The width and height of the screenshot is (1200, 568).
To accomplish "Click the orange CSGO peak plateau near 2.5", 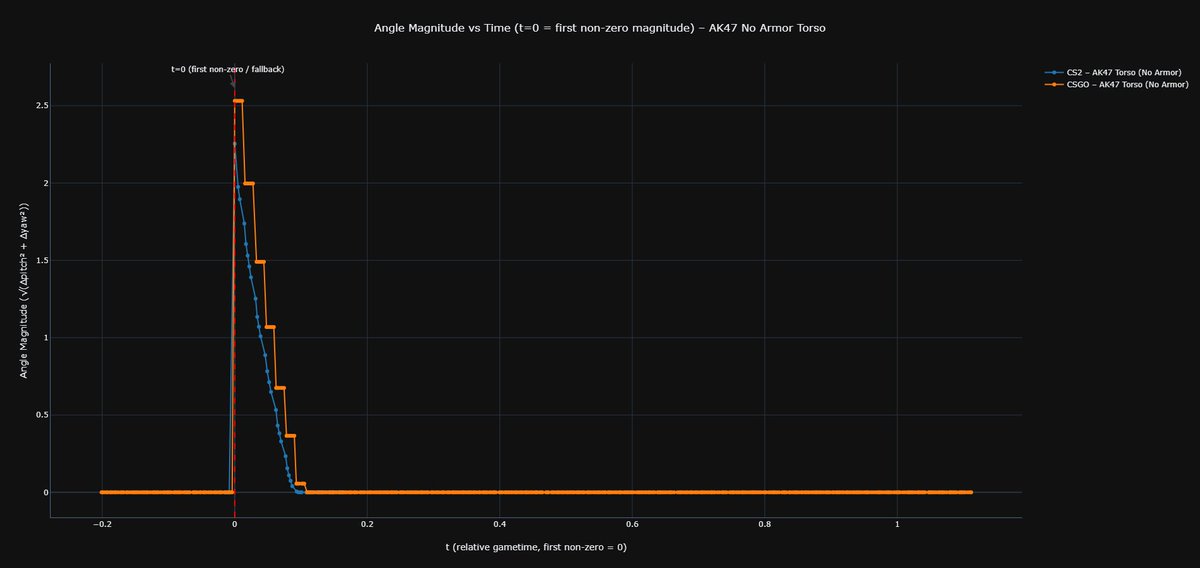I will [x=239, y=101].
